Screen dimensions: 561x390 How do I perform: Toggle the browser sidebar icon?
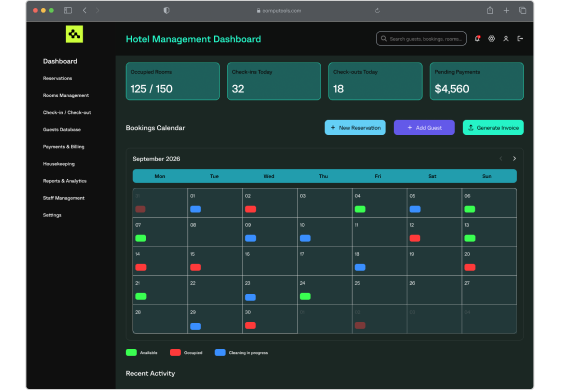point(68,11)
